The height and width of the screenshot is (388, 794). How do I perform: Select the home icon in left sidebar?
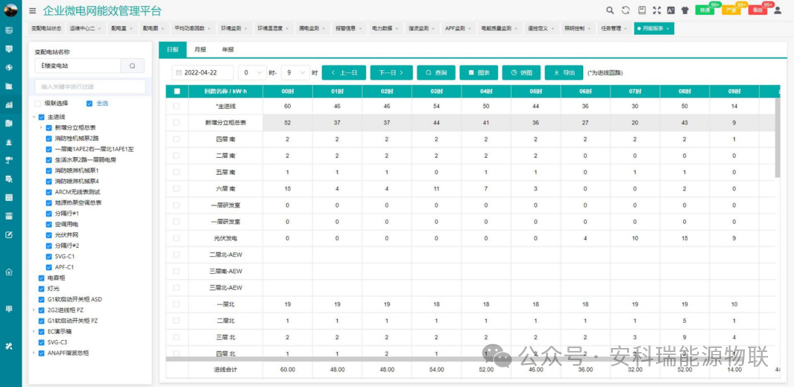pyautogui.click(x=9, y=272)
